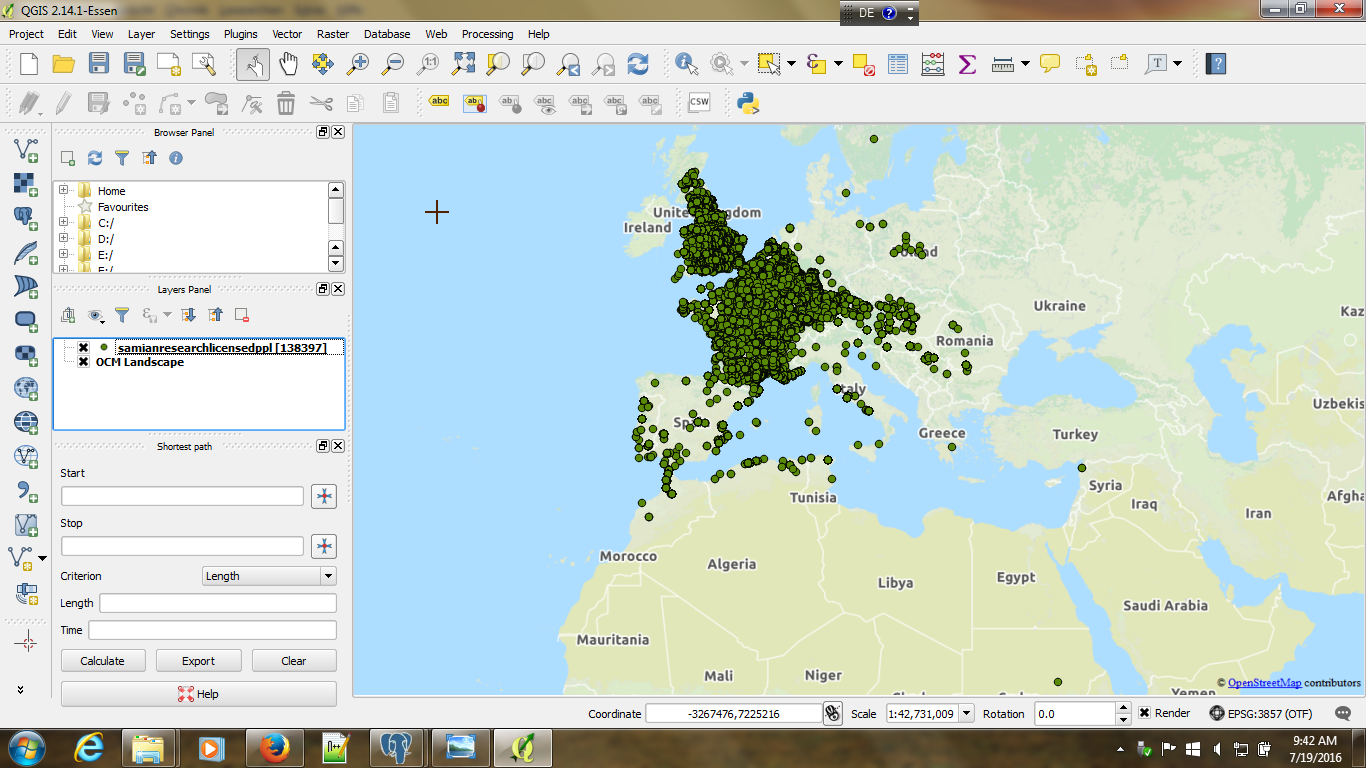Open the Python Console icon
This screenshot has height=768, width=1366.
point(748,102)
